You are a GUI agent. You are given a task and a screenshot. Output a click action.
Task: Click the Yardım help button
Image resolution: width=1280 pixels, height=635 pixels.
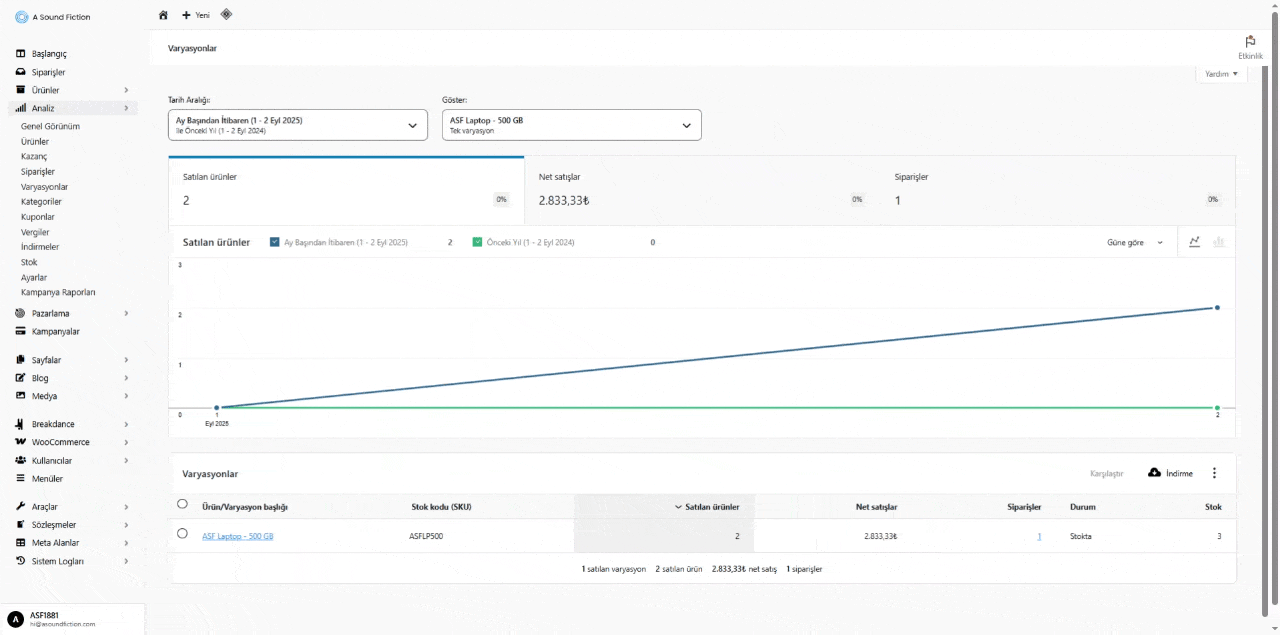click(x=1221, y=74)
